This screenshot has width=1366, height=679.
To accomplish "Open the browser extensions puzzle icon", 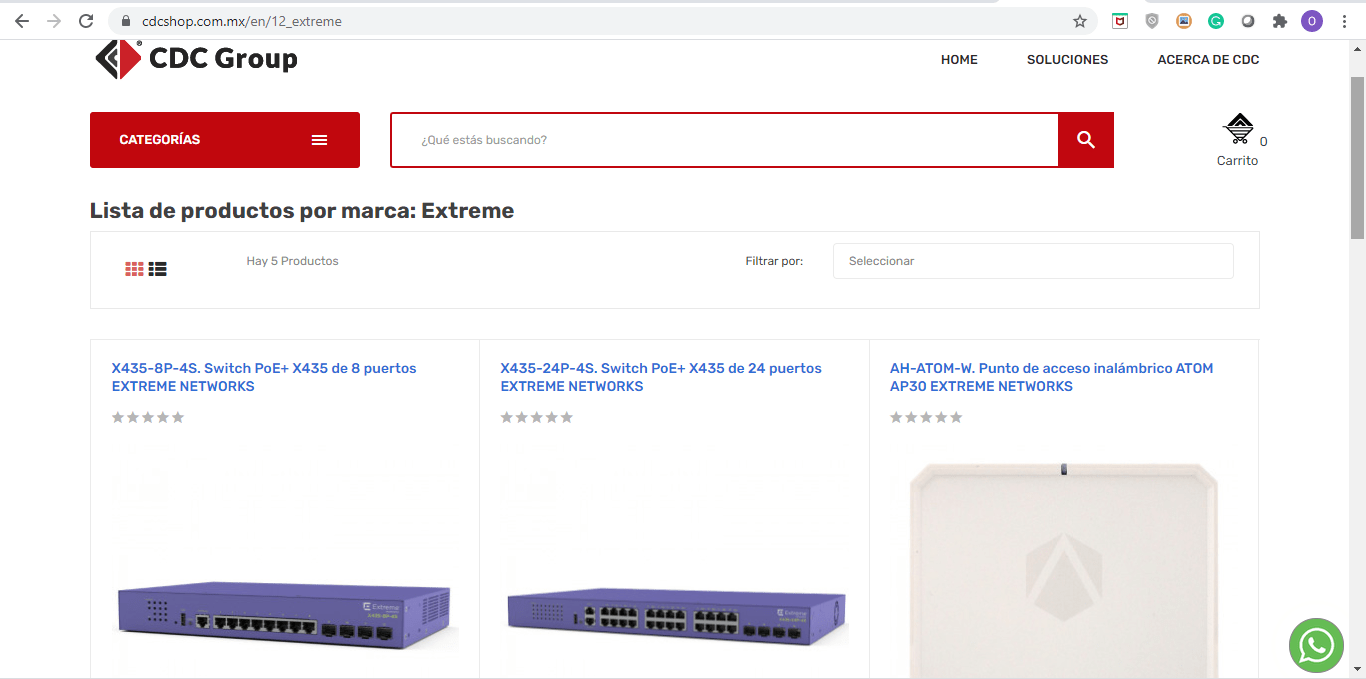I will click(1279, 21).
